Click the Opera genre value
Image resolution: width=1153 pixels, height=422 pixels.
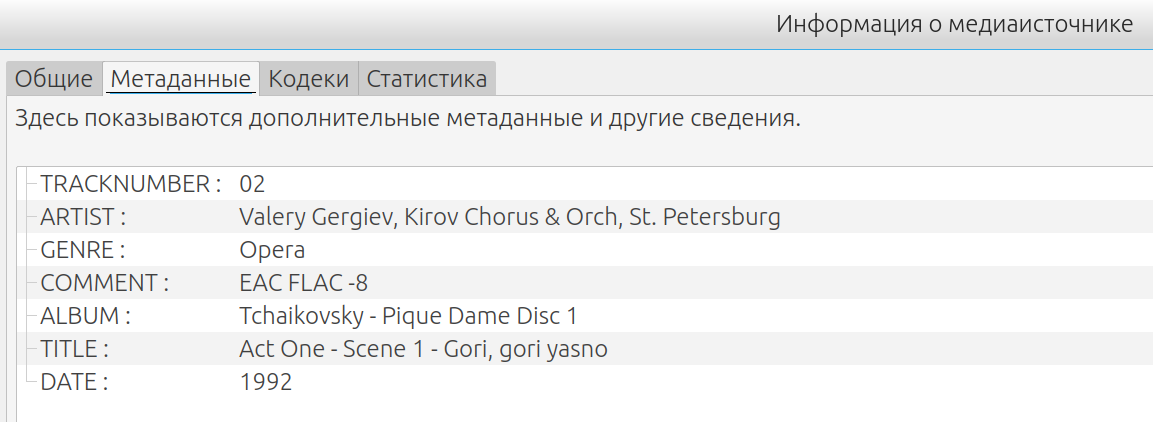[x=272, y=250]
